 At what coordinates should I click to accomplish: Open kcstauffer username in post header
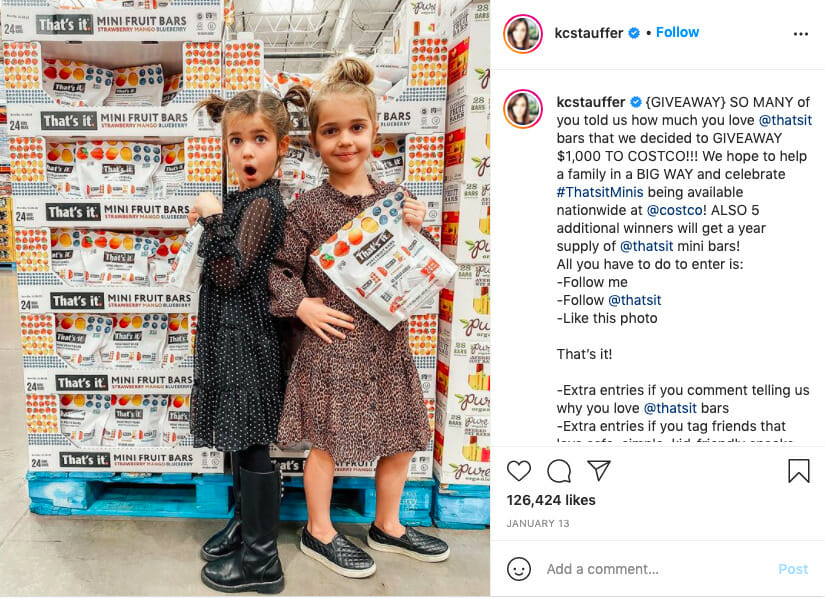coord(589,33)
